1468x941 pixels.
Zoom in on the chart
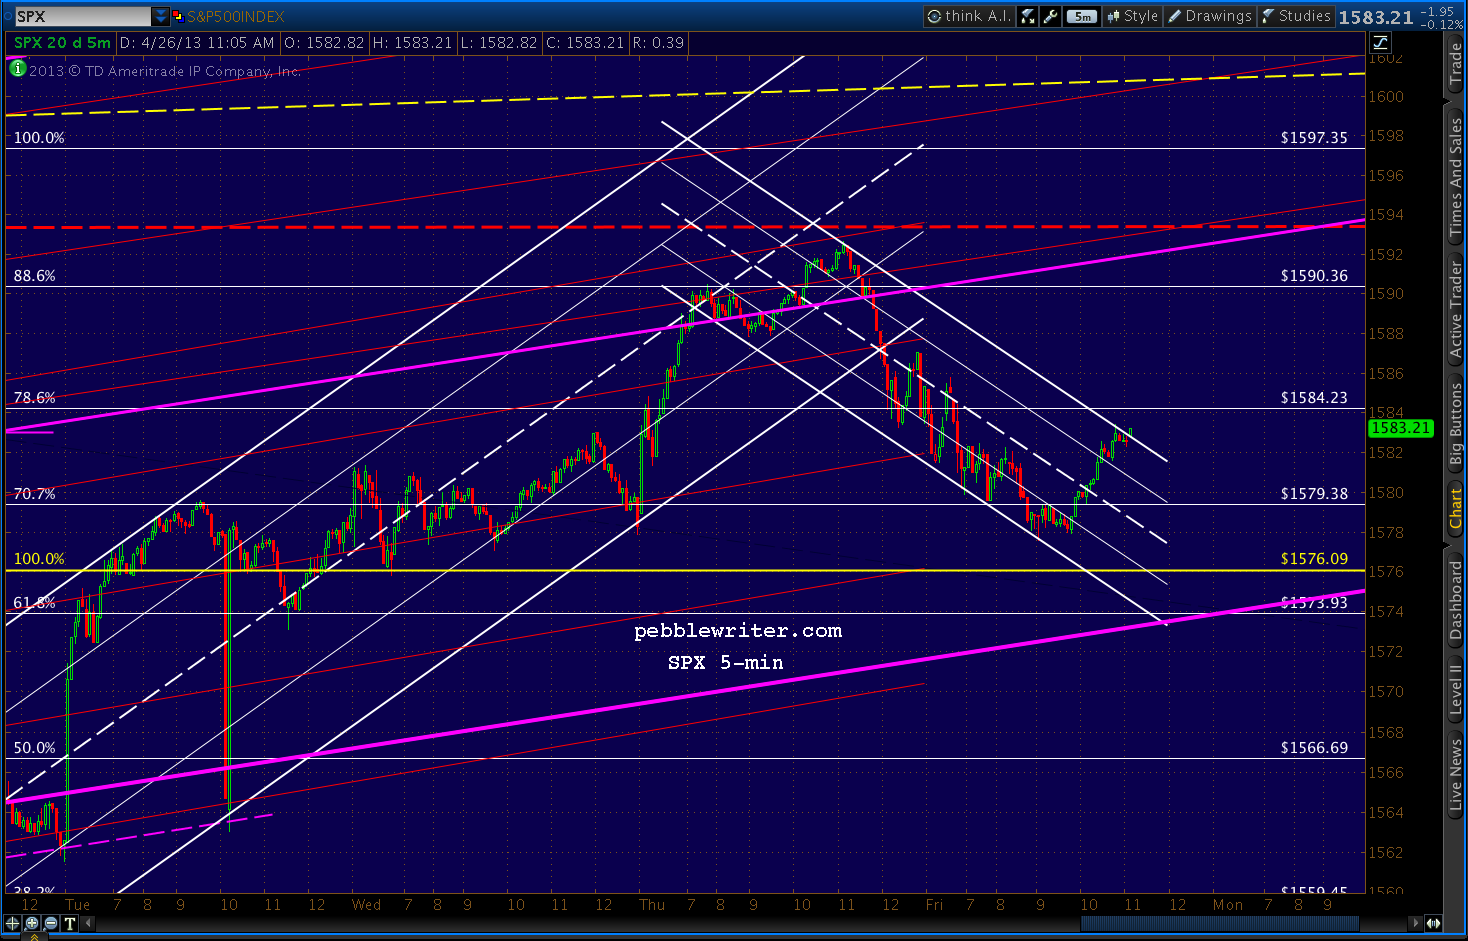32,923
